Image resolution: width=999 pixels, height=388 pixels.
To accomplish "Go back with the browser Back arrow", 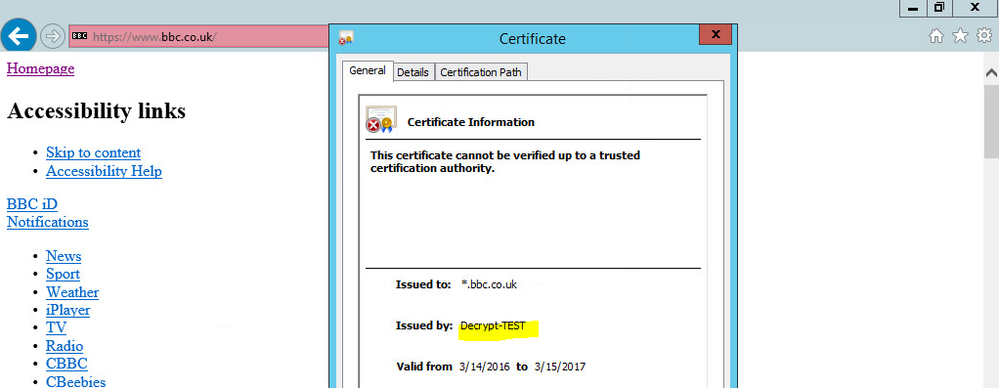I will 18,35.
